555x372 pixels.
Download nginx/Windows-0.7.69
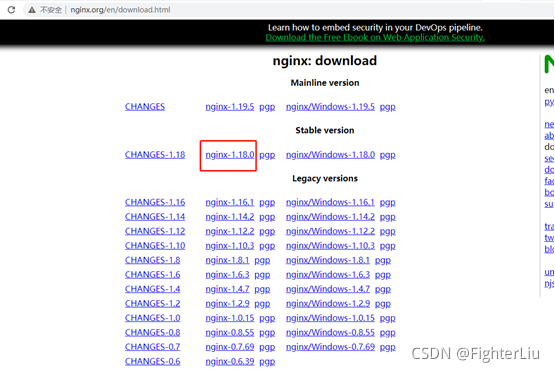point(330,347)
